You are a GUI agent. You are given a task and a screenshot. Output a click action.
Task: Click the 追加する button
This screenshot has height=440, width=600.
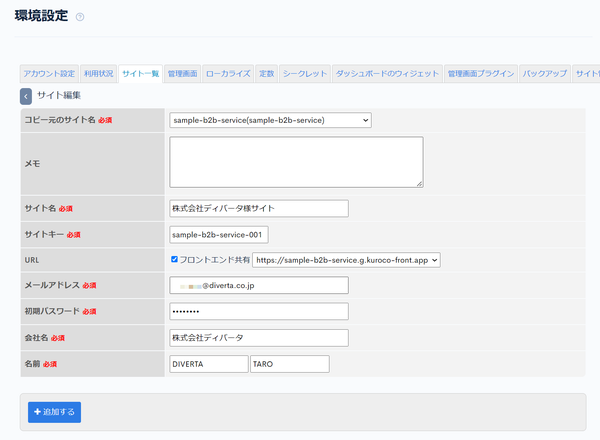pos(54,412)
